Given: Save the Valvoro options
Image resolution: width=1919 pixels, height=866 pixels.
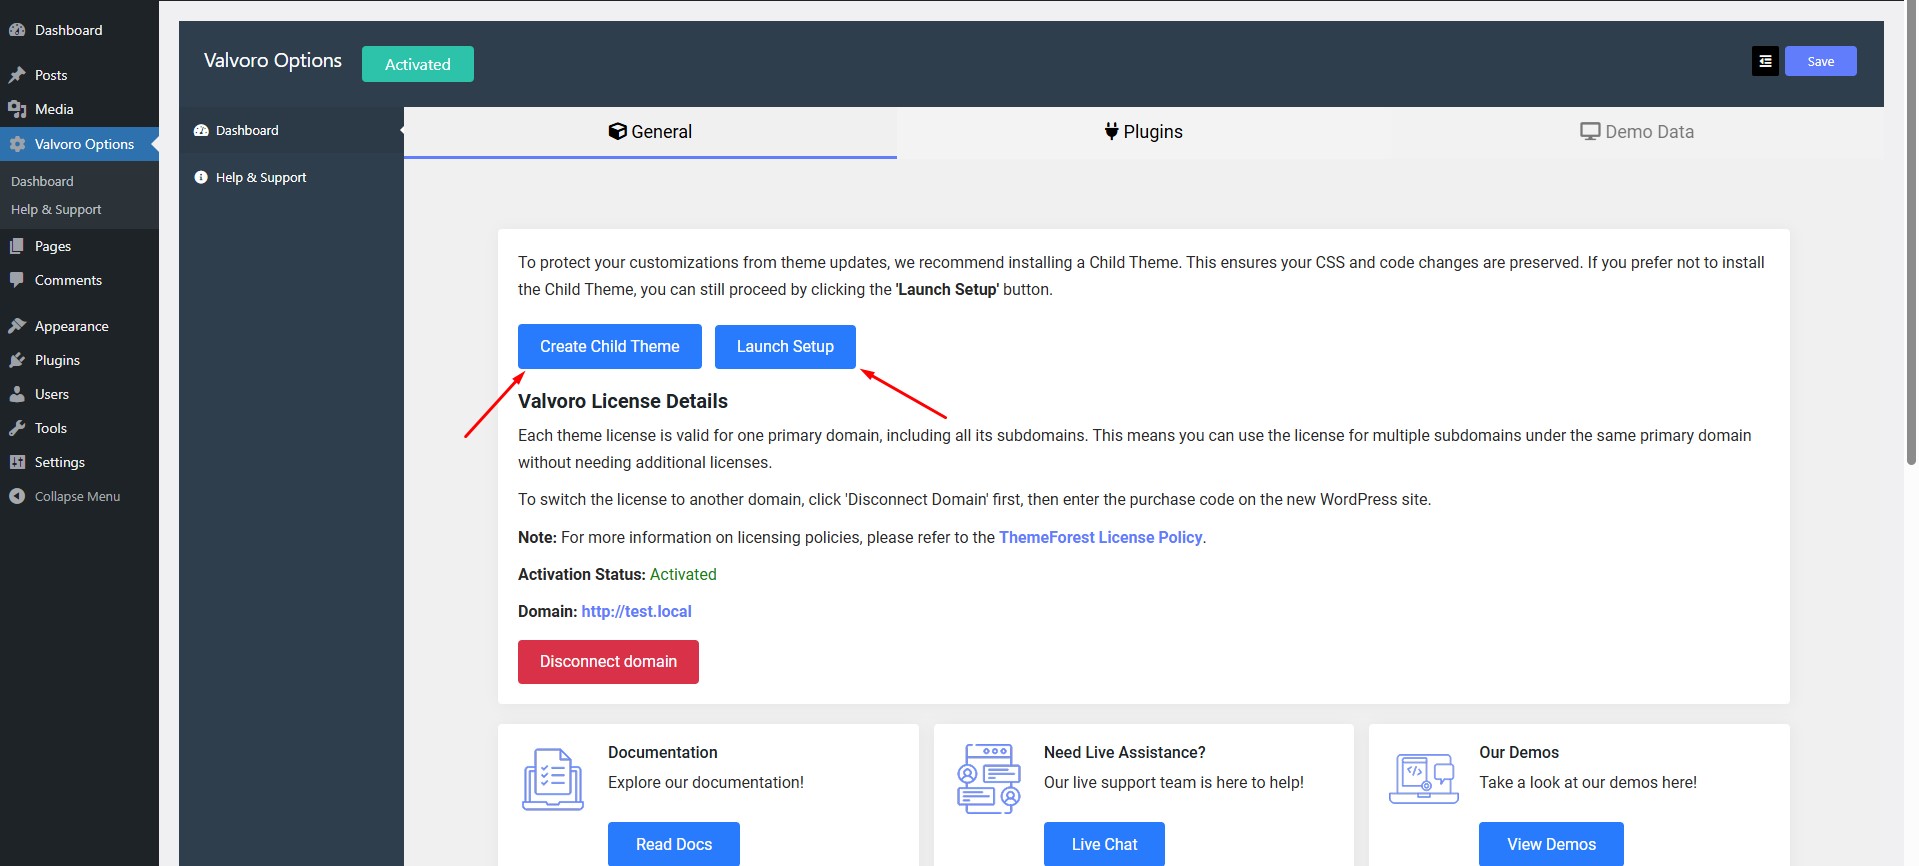Looking at the screenshot, I should coord(1820,62).
